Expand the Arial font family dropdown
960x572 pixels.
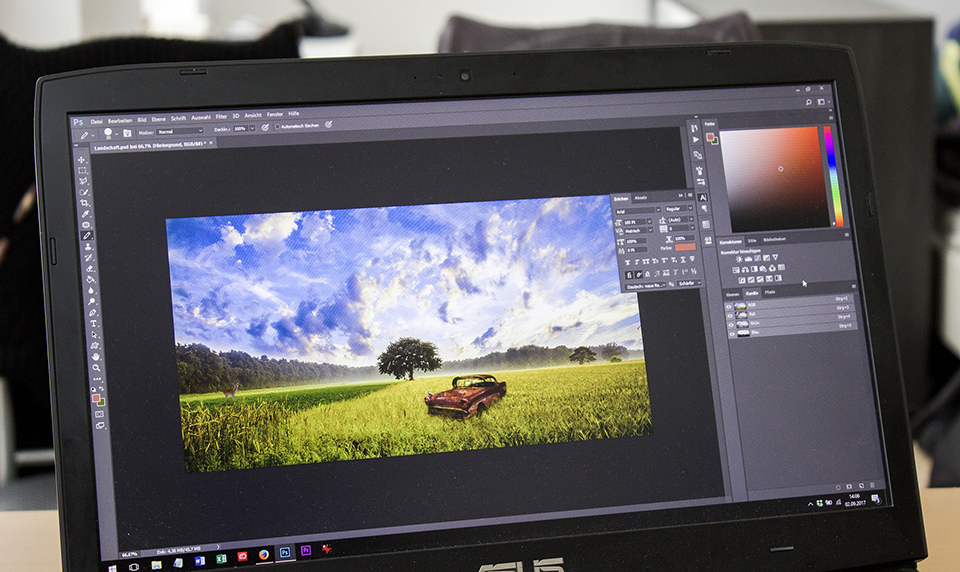tap(637, 211)
